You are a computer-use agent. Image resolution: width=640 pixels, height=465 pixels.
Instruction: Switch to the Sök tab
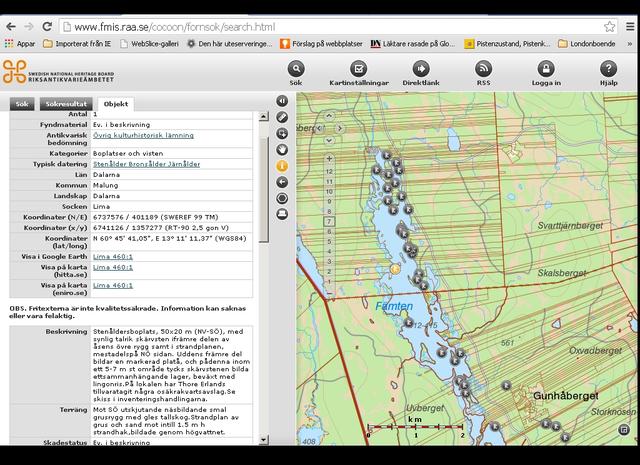(20, 104)
